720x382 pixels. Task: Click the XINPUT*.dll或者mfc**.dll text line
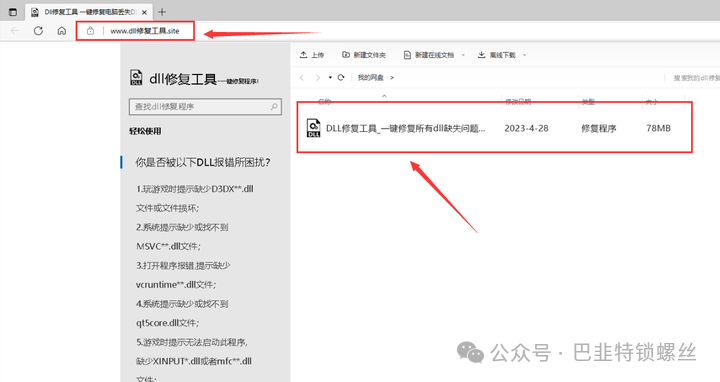pyautogui.click(x=194, y=361)
